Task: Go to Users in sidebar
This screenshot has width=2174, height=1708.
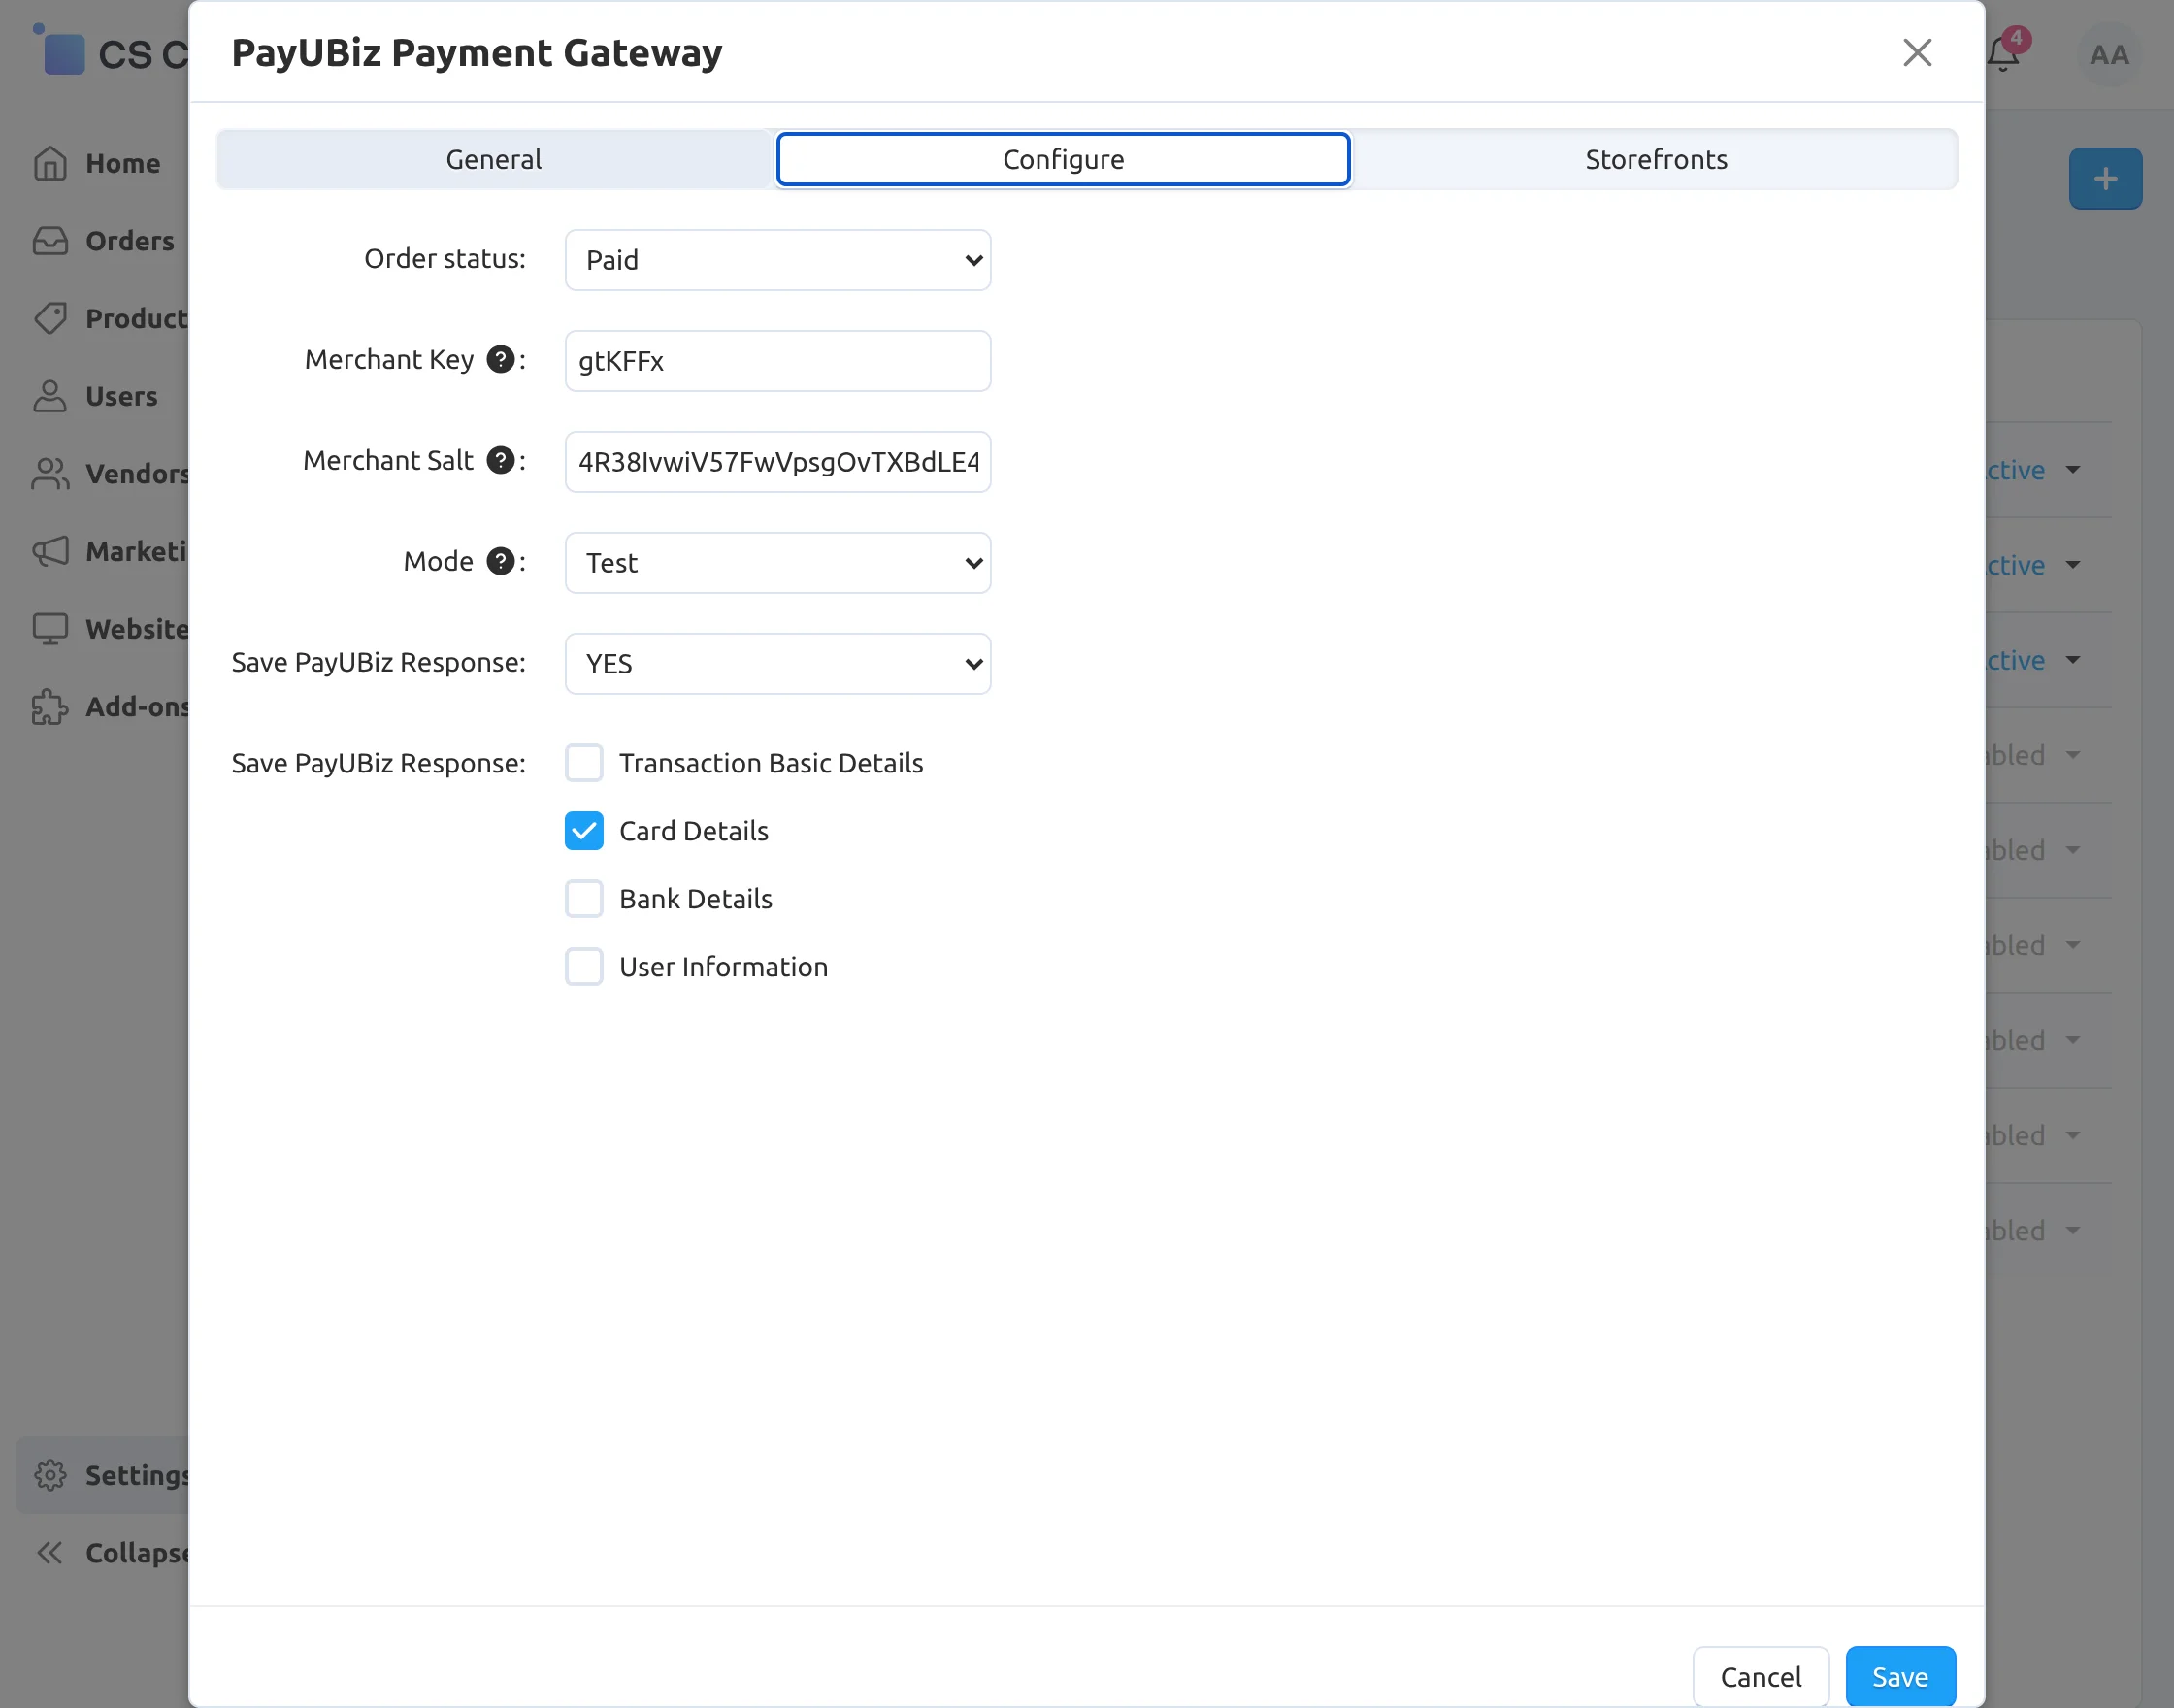Action: pyautogui.click(x=122, y=396)
